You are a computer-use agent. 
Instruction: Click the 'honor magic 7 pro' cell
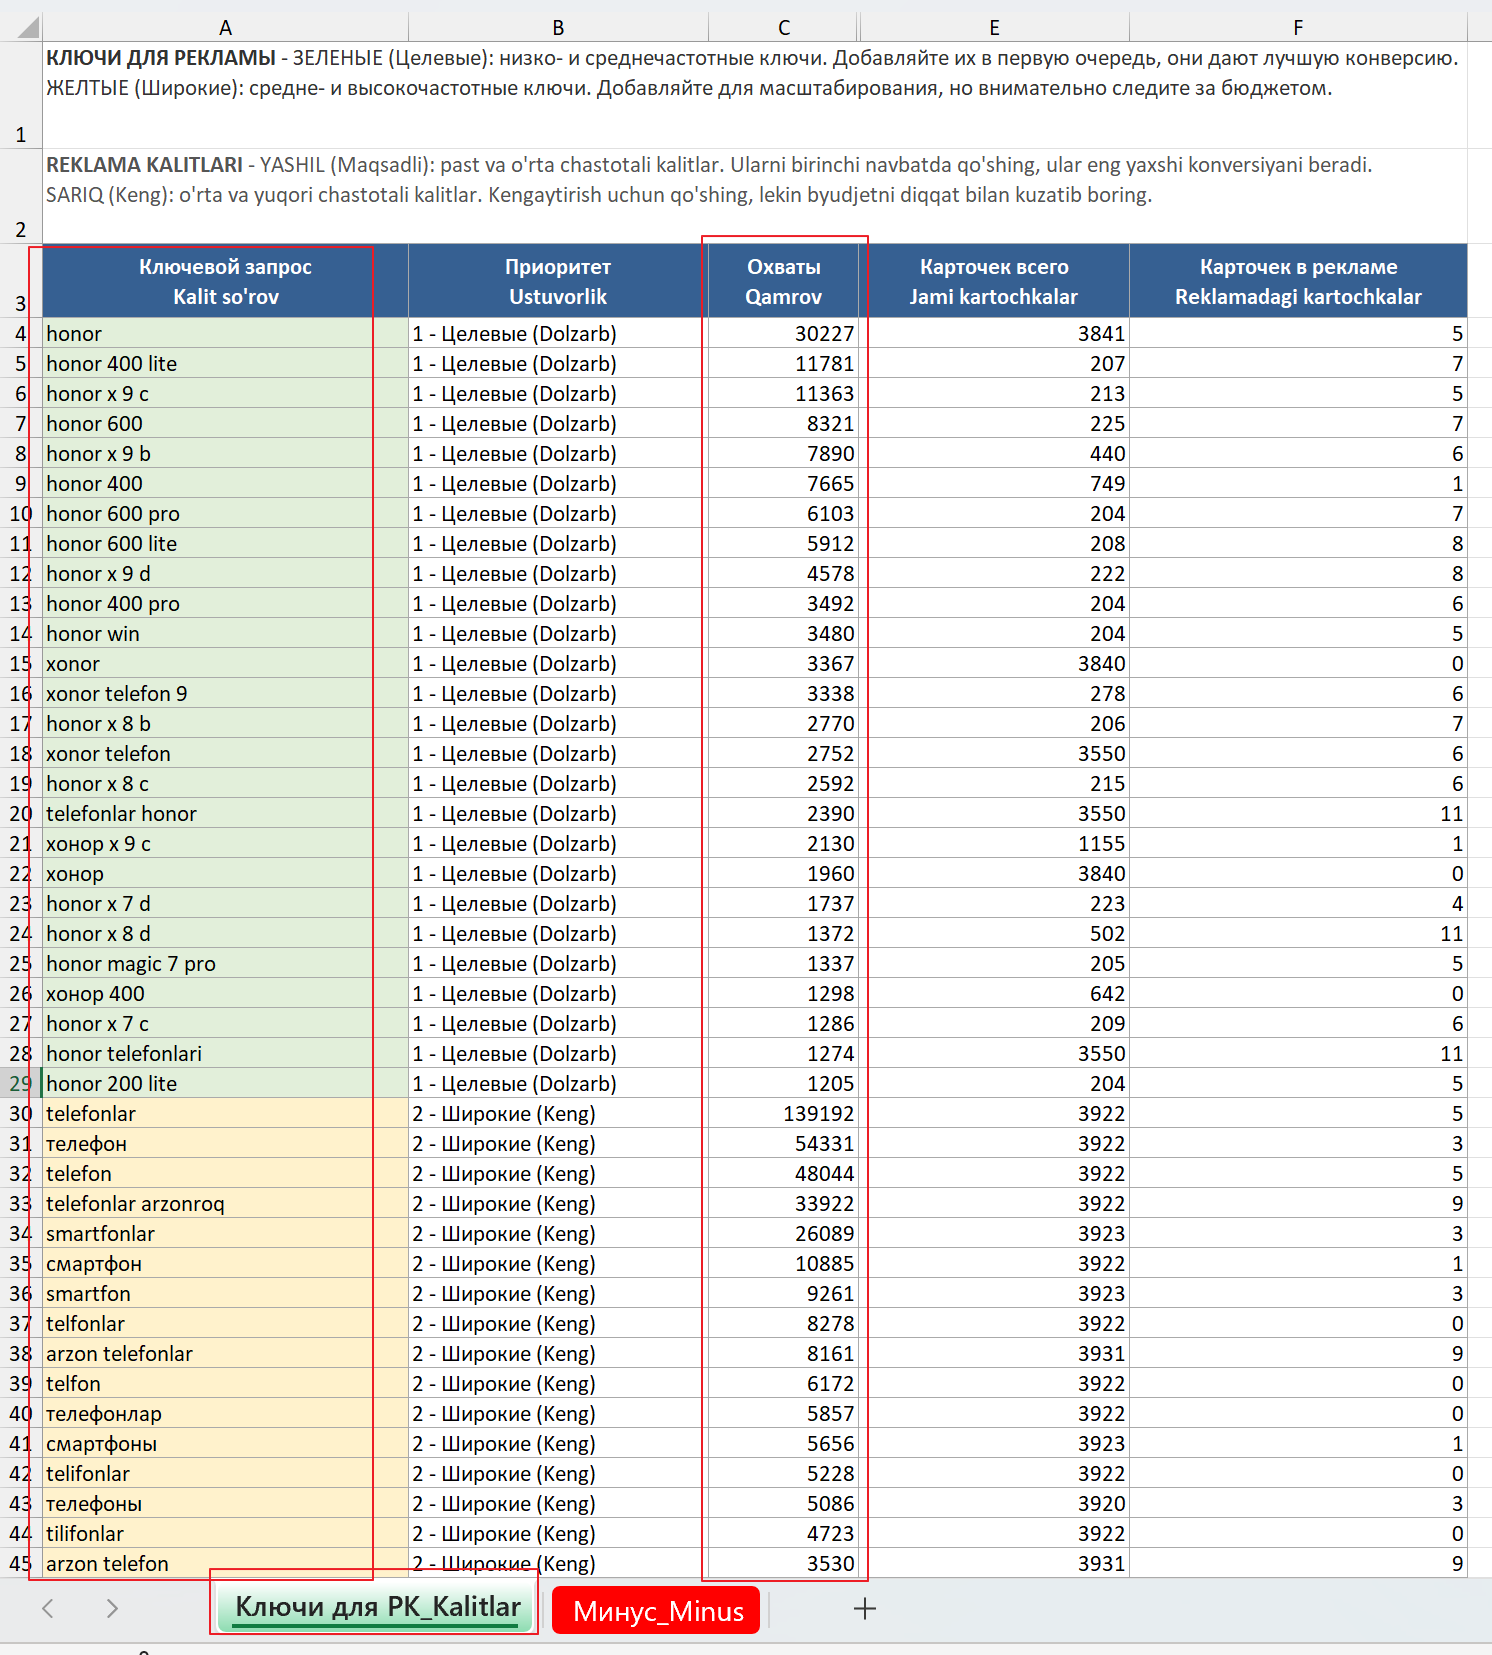(x=225, y=963)
